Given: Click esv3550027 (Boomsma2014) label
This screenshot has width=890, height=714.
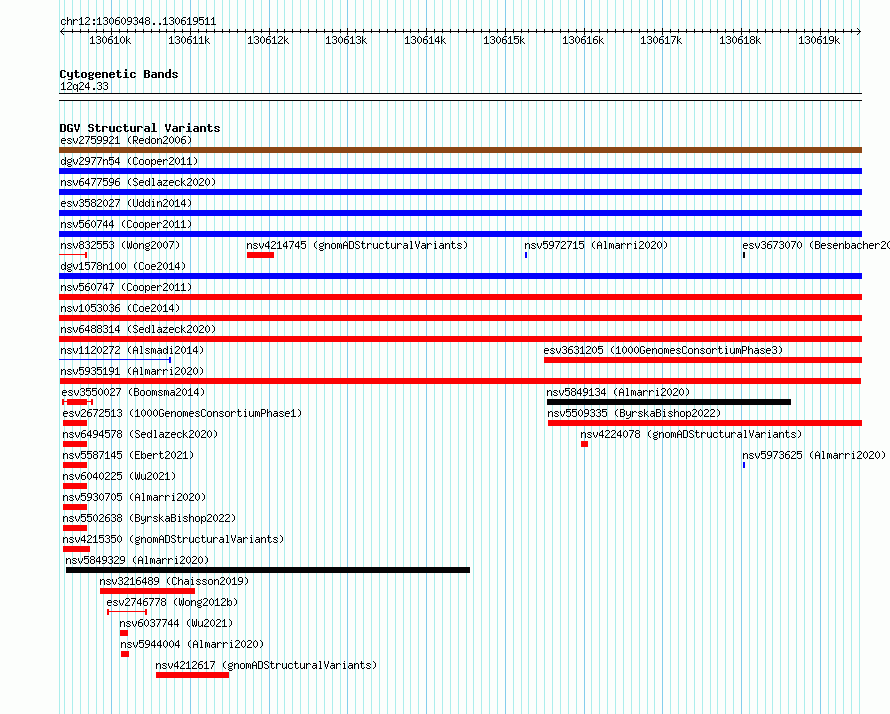Looking at the screenshot, I should click(x=133, y=392).
